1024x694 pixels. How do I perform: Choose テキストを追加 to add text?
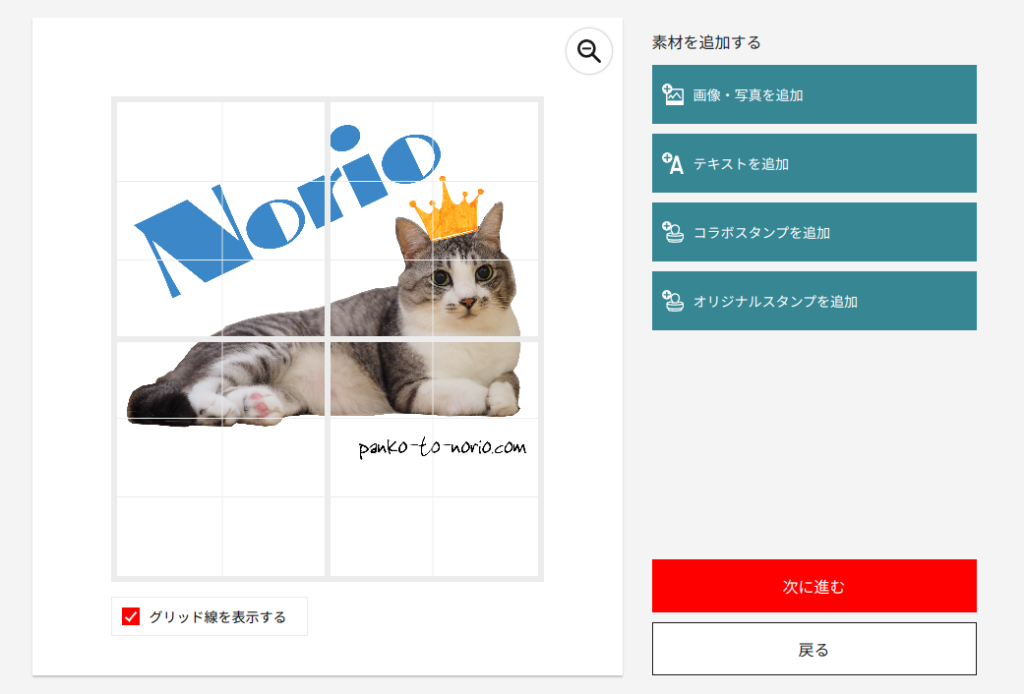tap(814, 163)
